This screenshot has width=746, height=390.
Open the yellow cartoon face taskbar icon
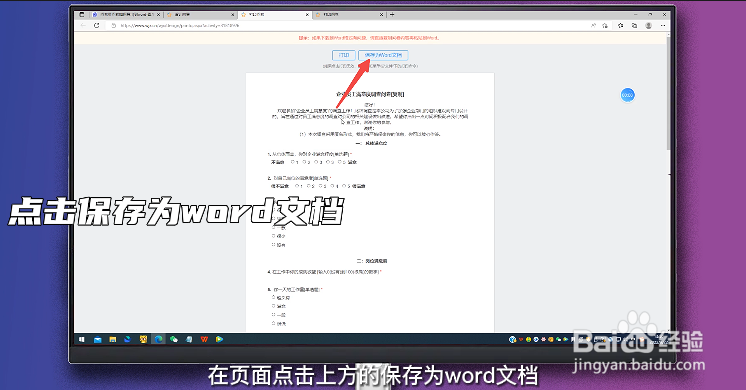coord(143,339)
